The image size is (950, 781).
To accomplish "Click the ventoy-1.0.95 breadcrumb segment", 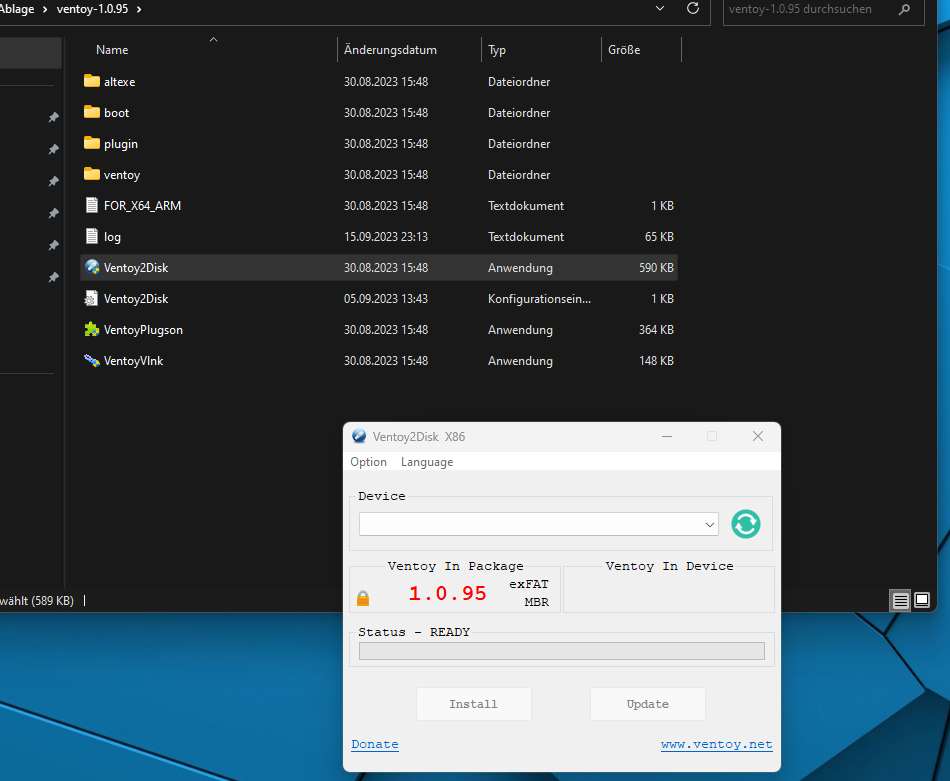I will (92, 9).
